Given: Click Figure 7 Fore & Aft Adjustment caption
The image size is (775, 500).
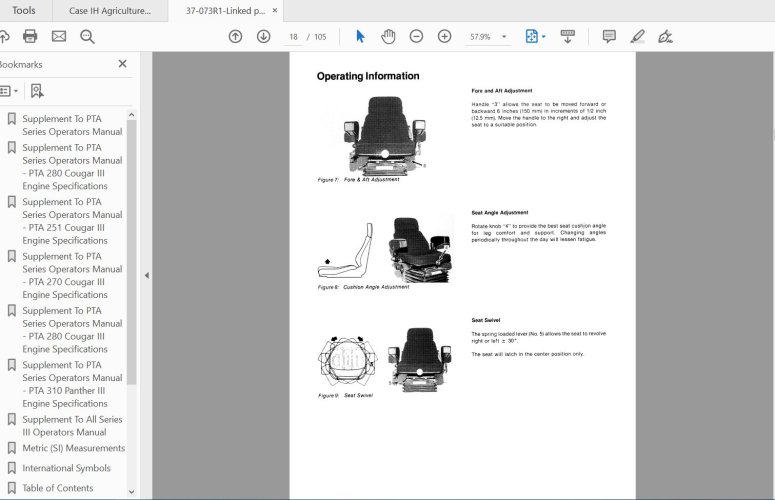Looking at the screenshot, I should pyautogui.click(x=359, y=180).
